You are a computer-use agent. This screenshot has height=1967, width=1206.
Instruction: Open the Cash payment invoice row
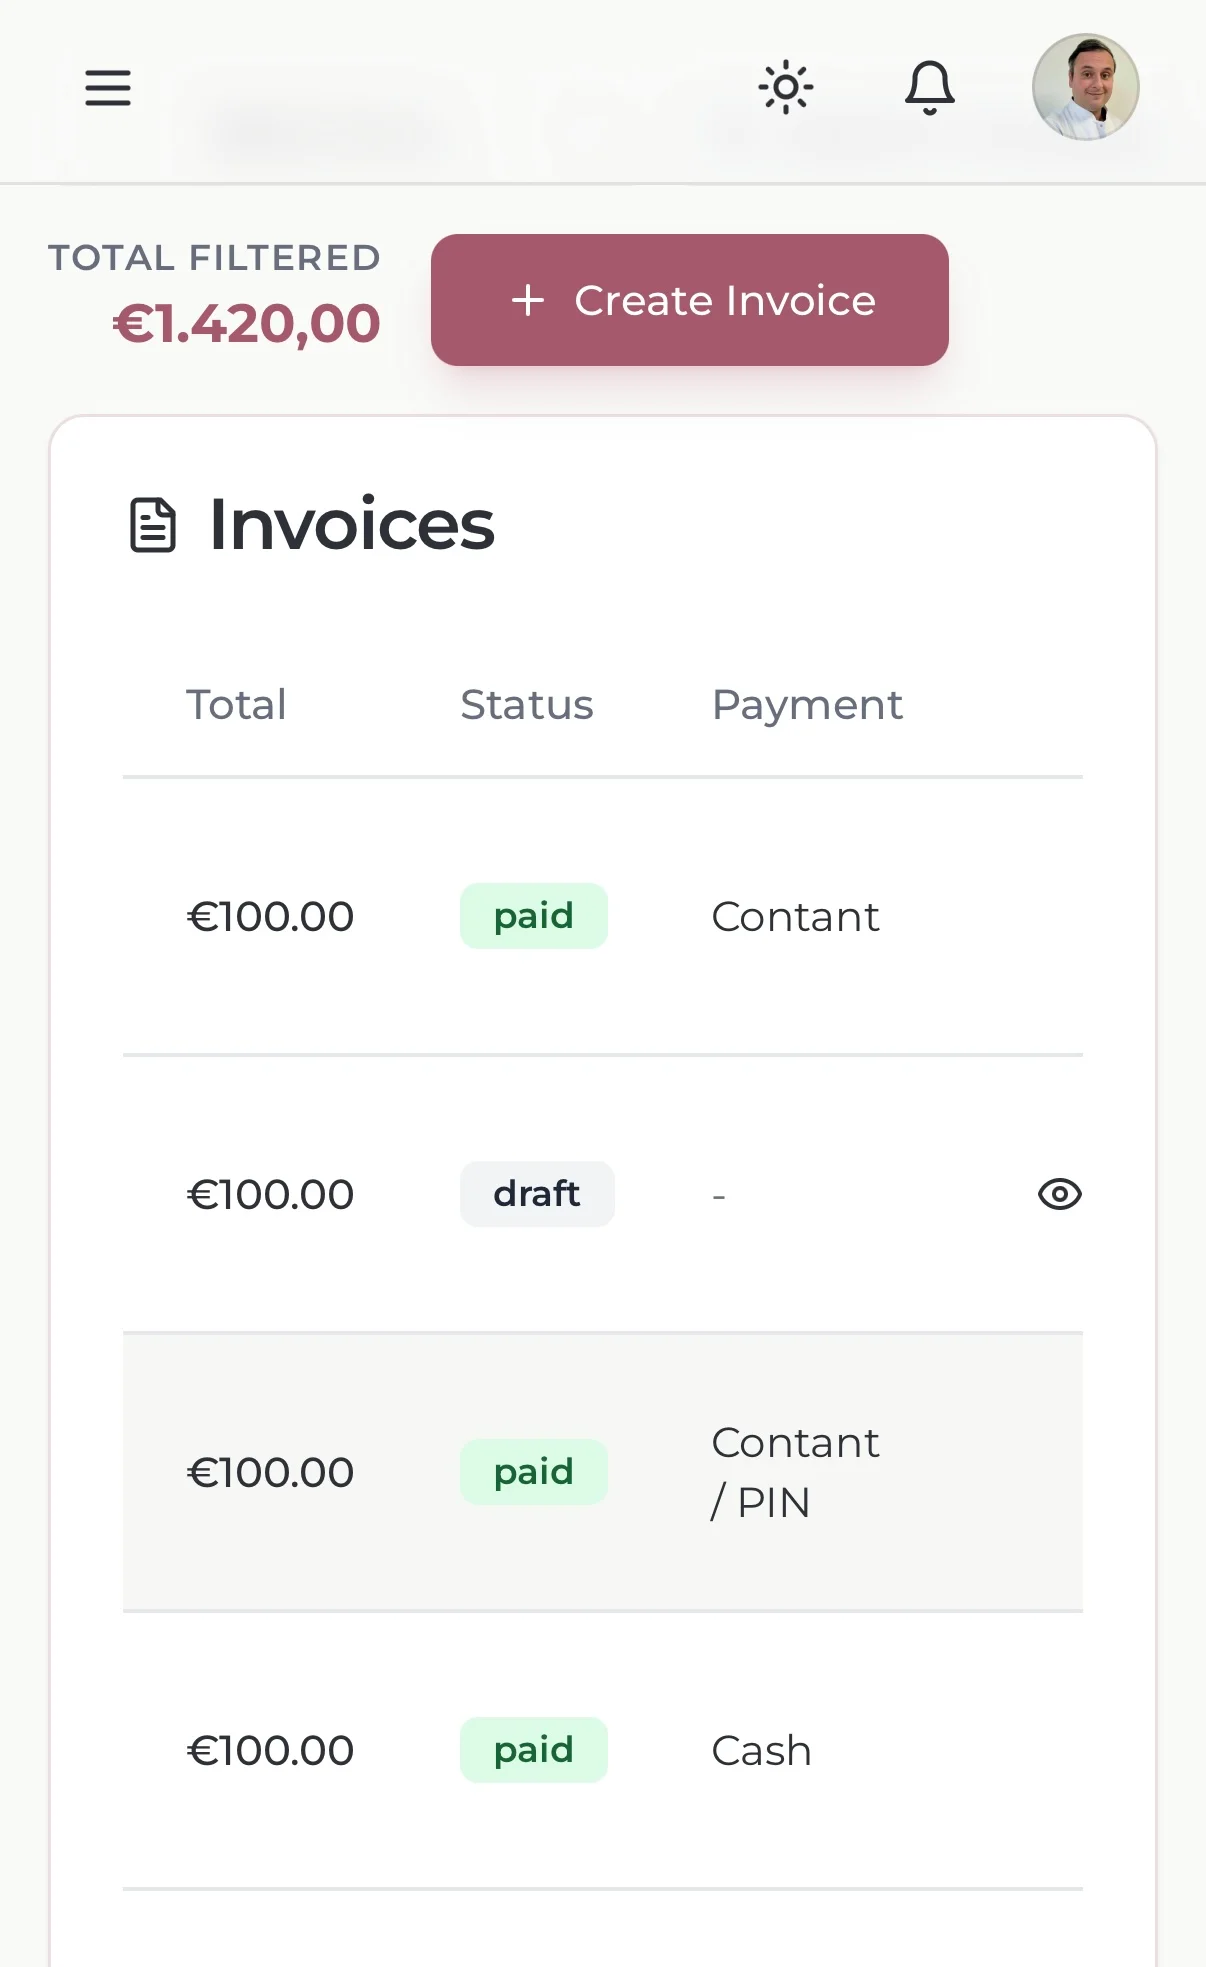[760, 1750]
